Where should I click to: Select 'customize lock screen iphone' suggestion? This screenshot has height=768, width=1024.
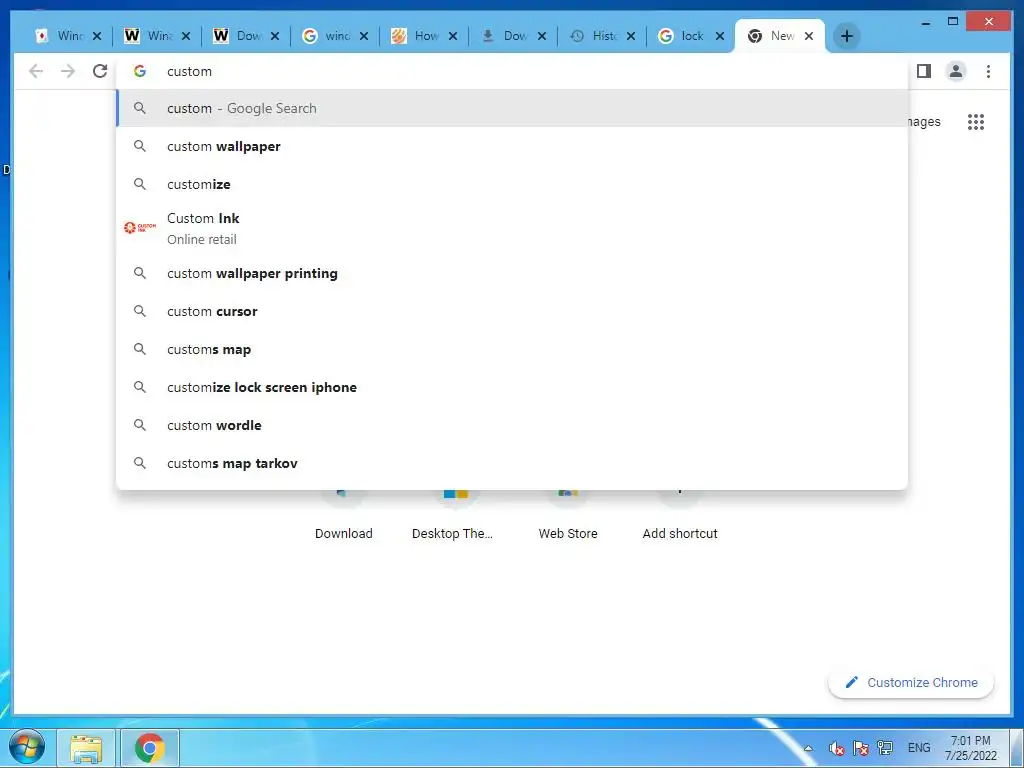point(512,387)
